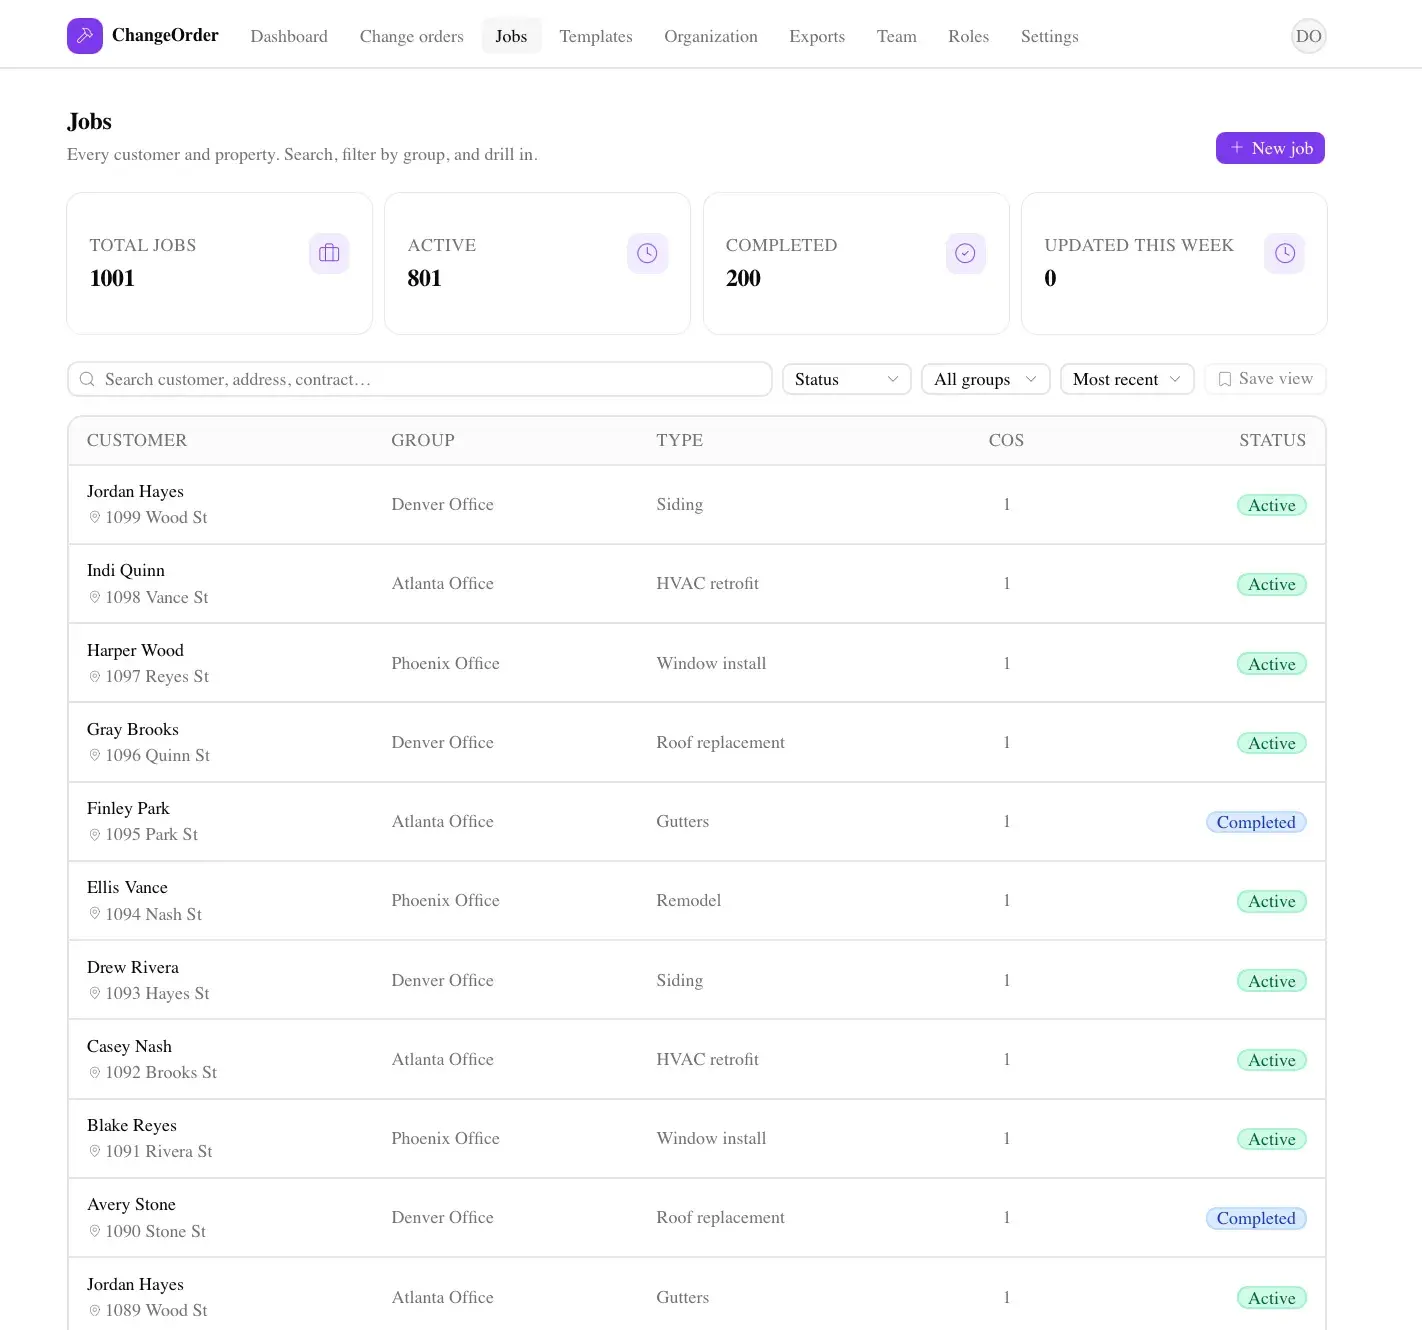This screenshot has height=1330, width=1422.
Task: Click the Completed badge for Avery Stone
Action: [1256, 1218]
